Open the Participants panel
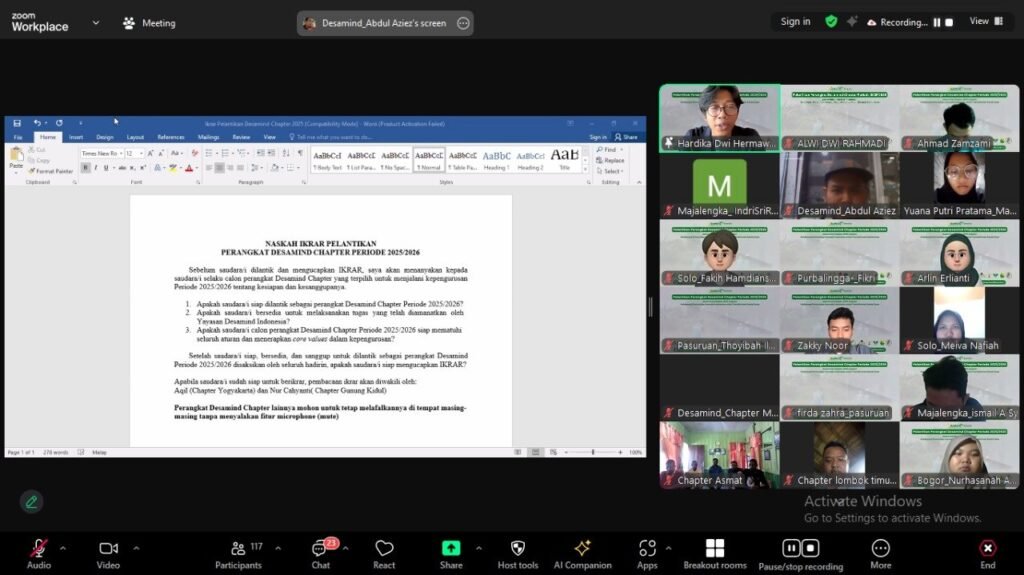 pyautogui.click(x=239, y=549)
